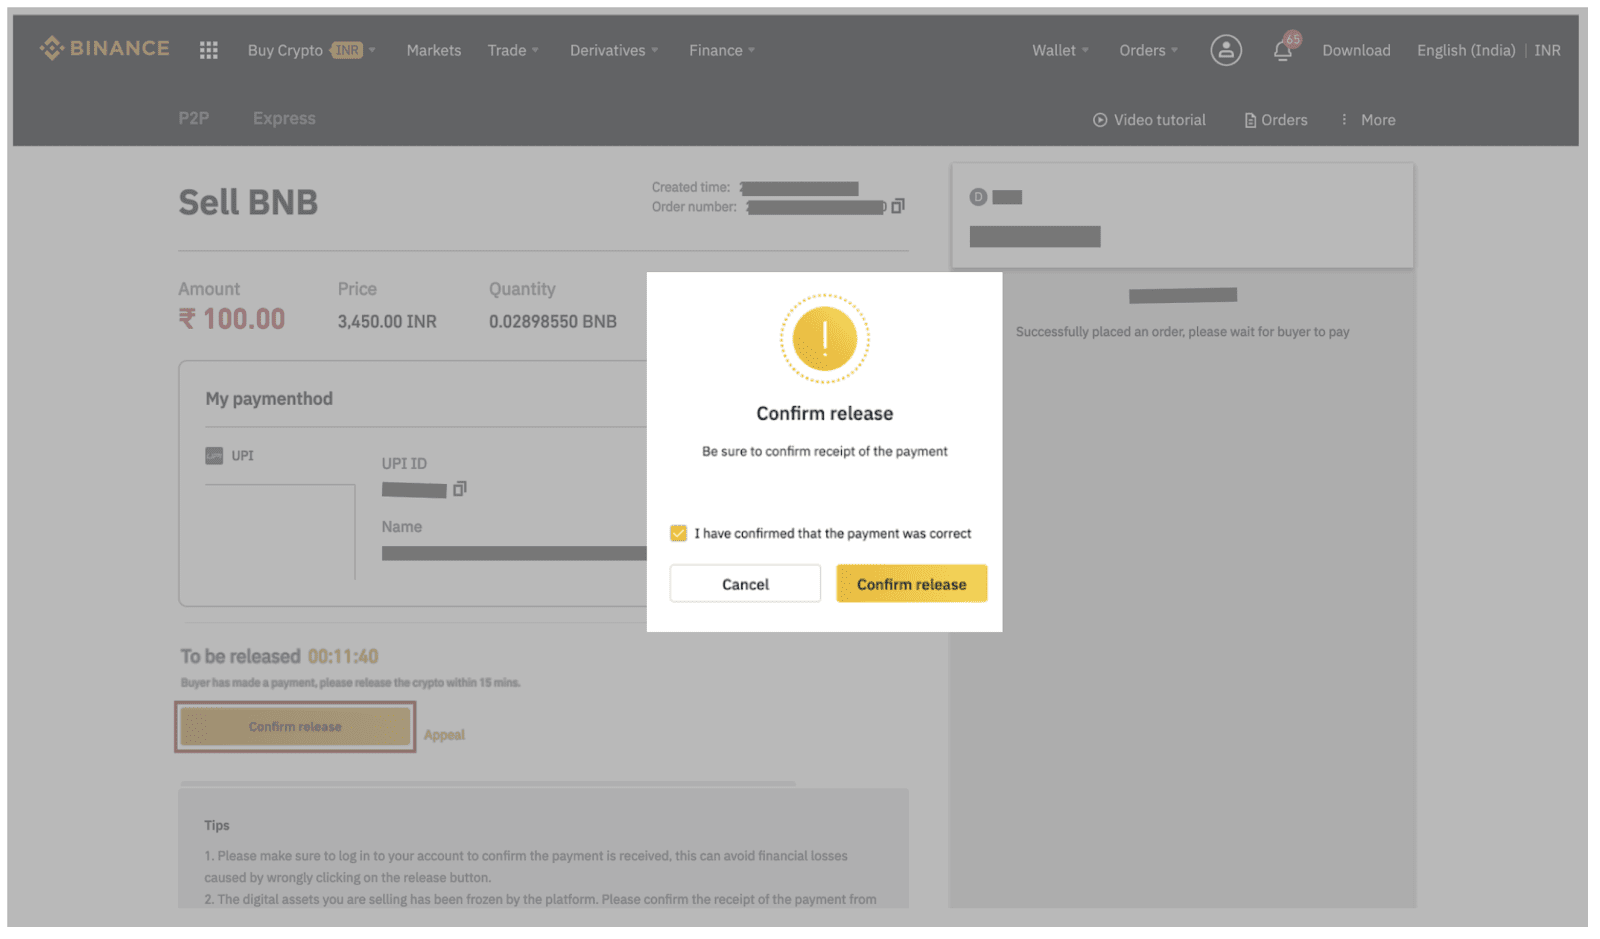The width and height of the screenshot is (1600, 939).
Task: Expand the Finance dropdown menu
Action: point(722,50)
